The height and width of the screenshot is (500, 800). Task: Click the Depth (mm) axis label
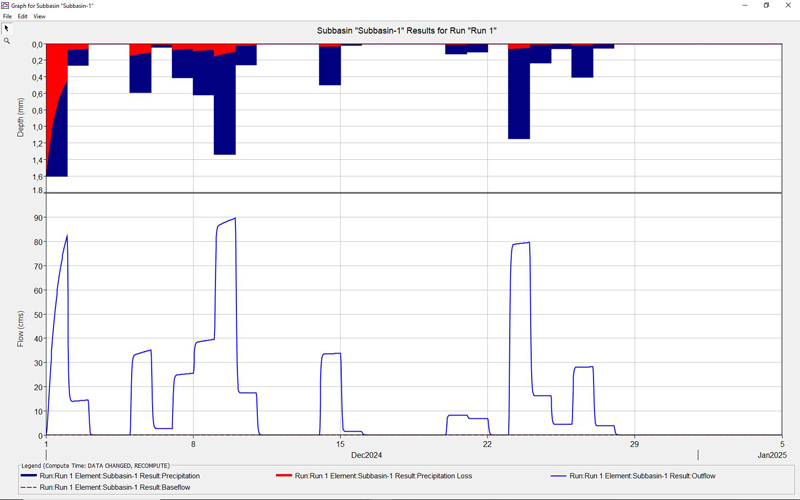coord(20,117)
